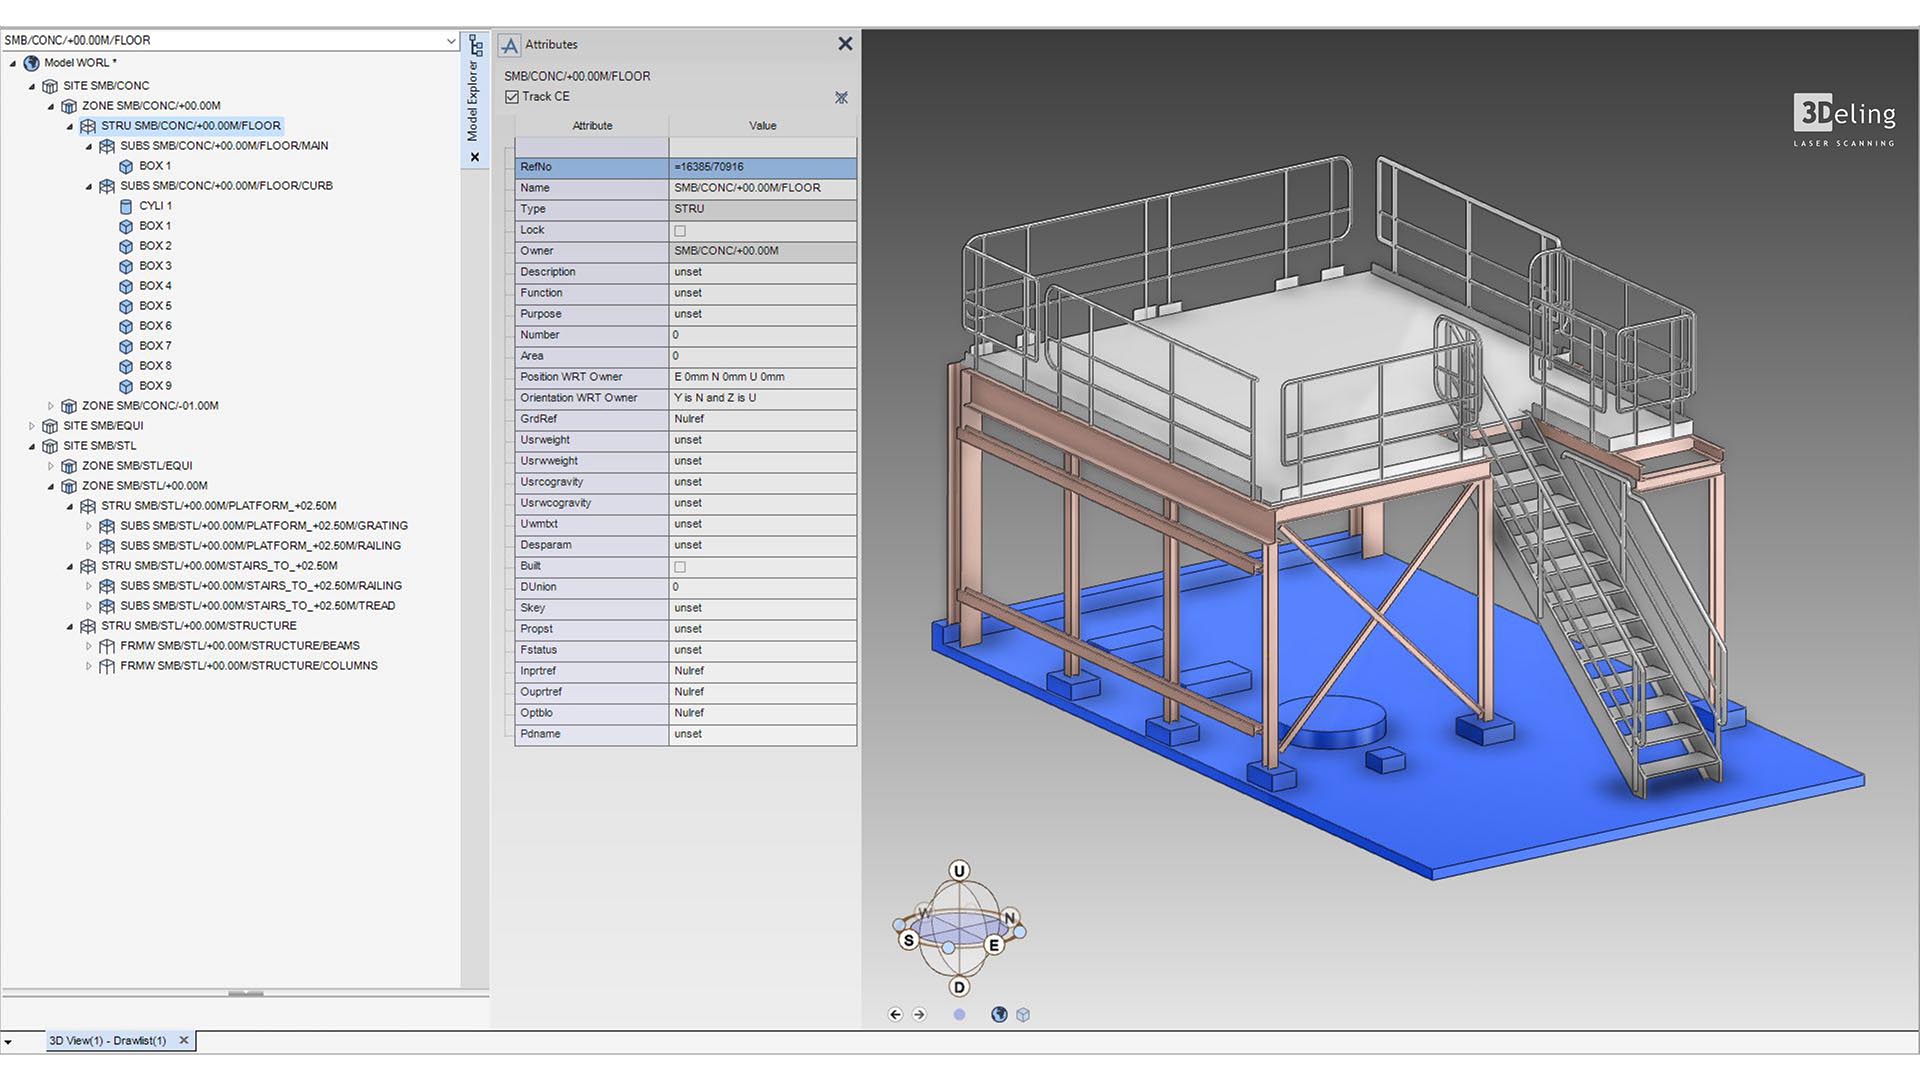
Task: Click the U (up) view direction on compass
Action: click(959, 871)
